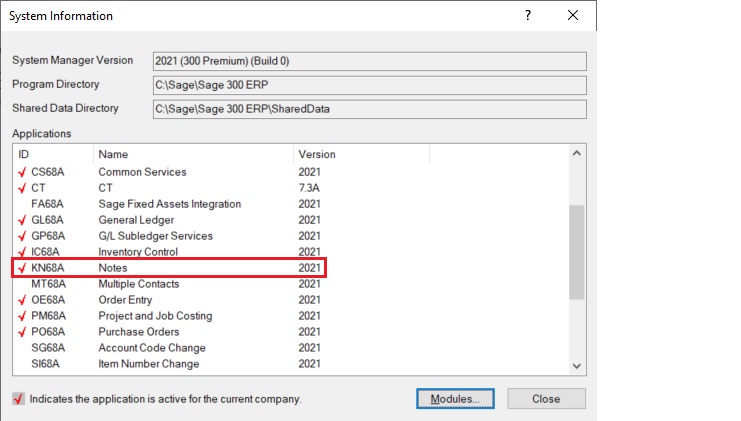Click the Version column header
This screenshot has width=741, height=421.
[362, 155]
